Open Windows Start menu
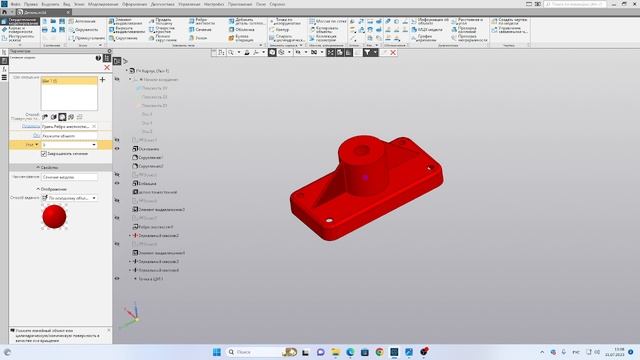 point(217,352)
